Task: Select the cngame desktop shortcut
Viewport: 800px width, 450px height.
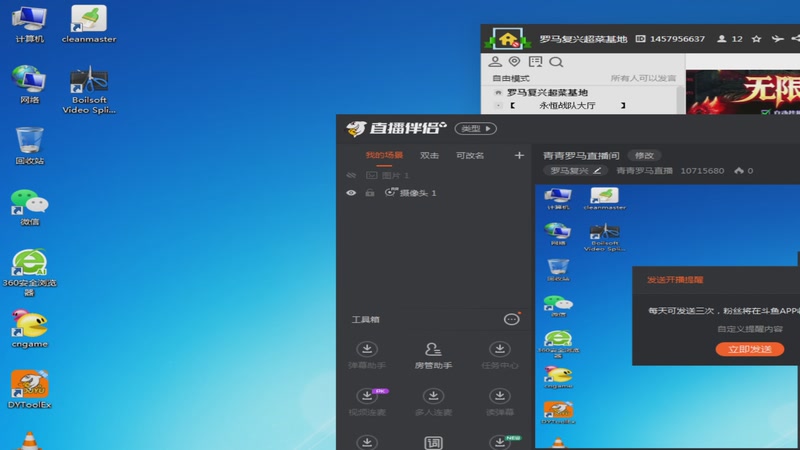Action: coord(30,329)
